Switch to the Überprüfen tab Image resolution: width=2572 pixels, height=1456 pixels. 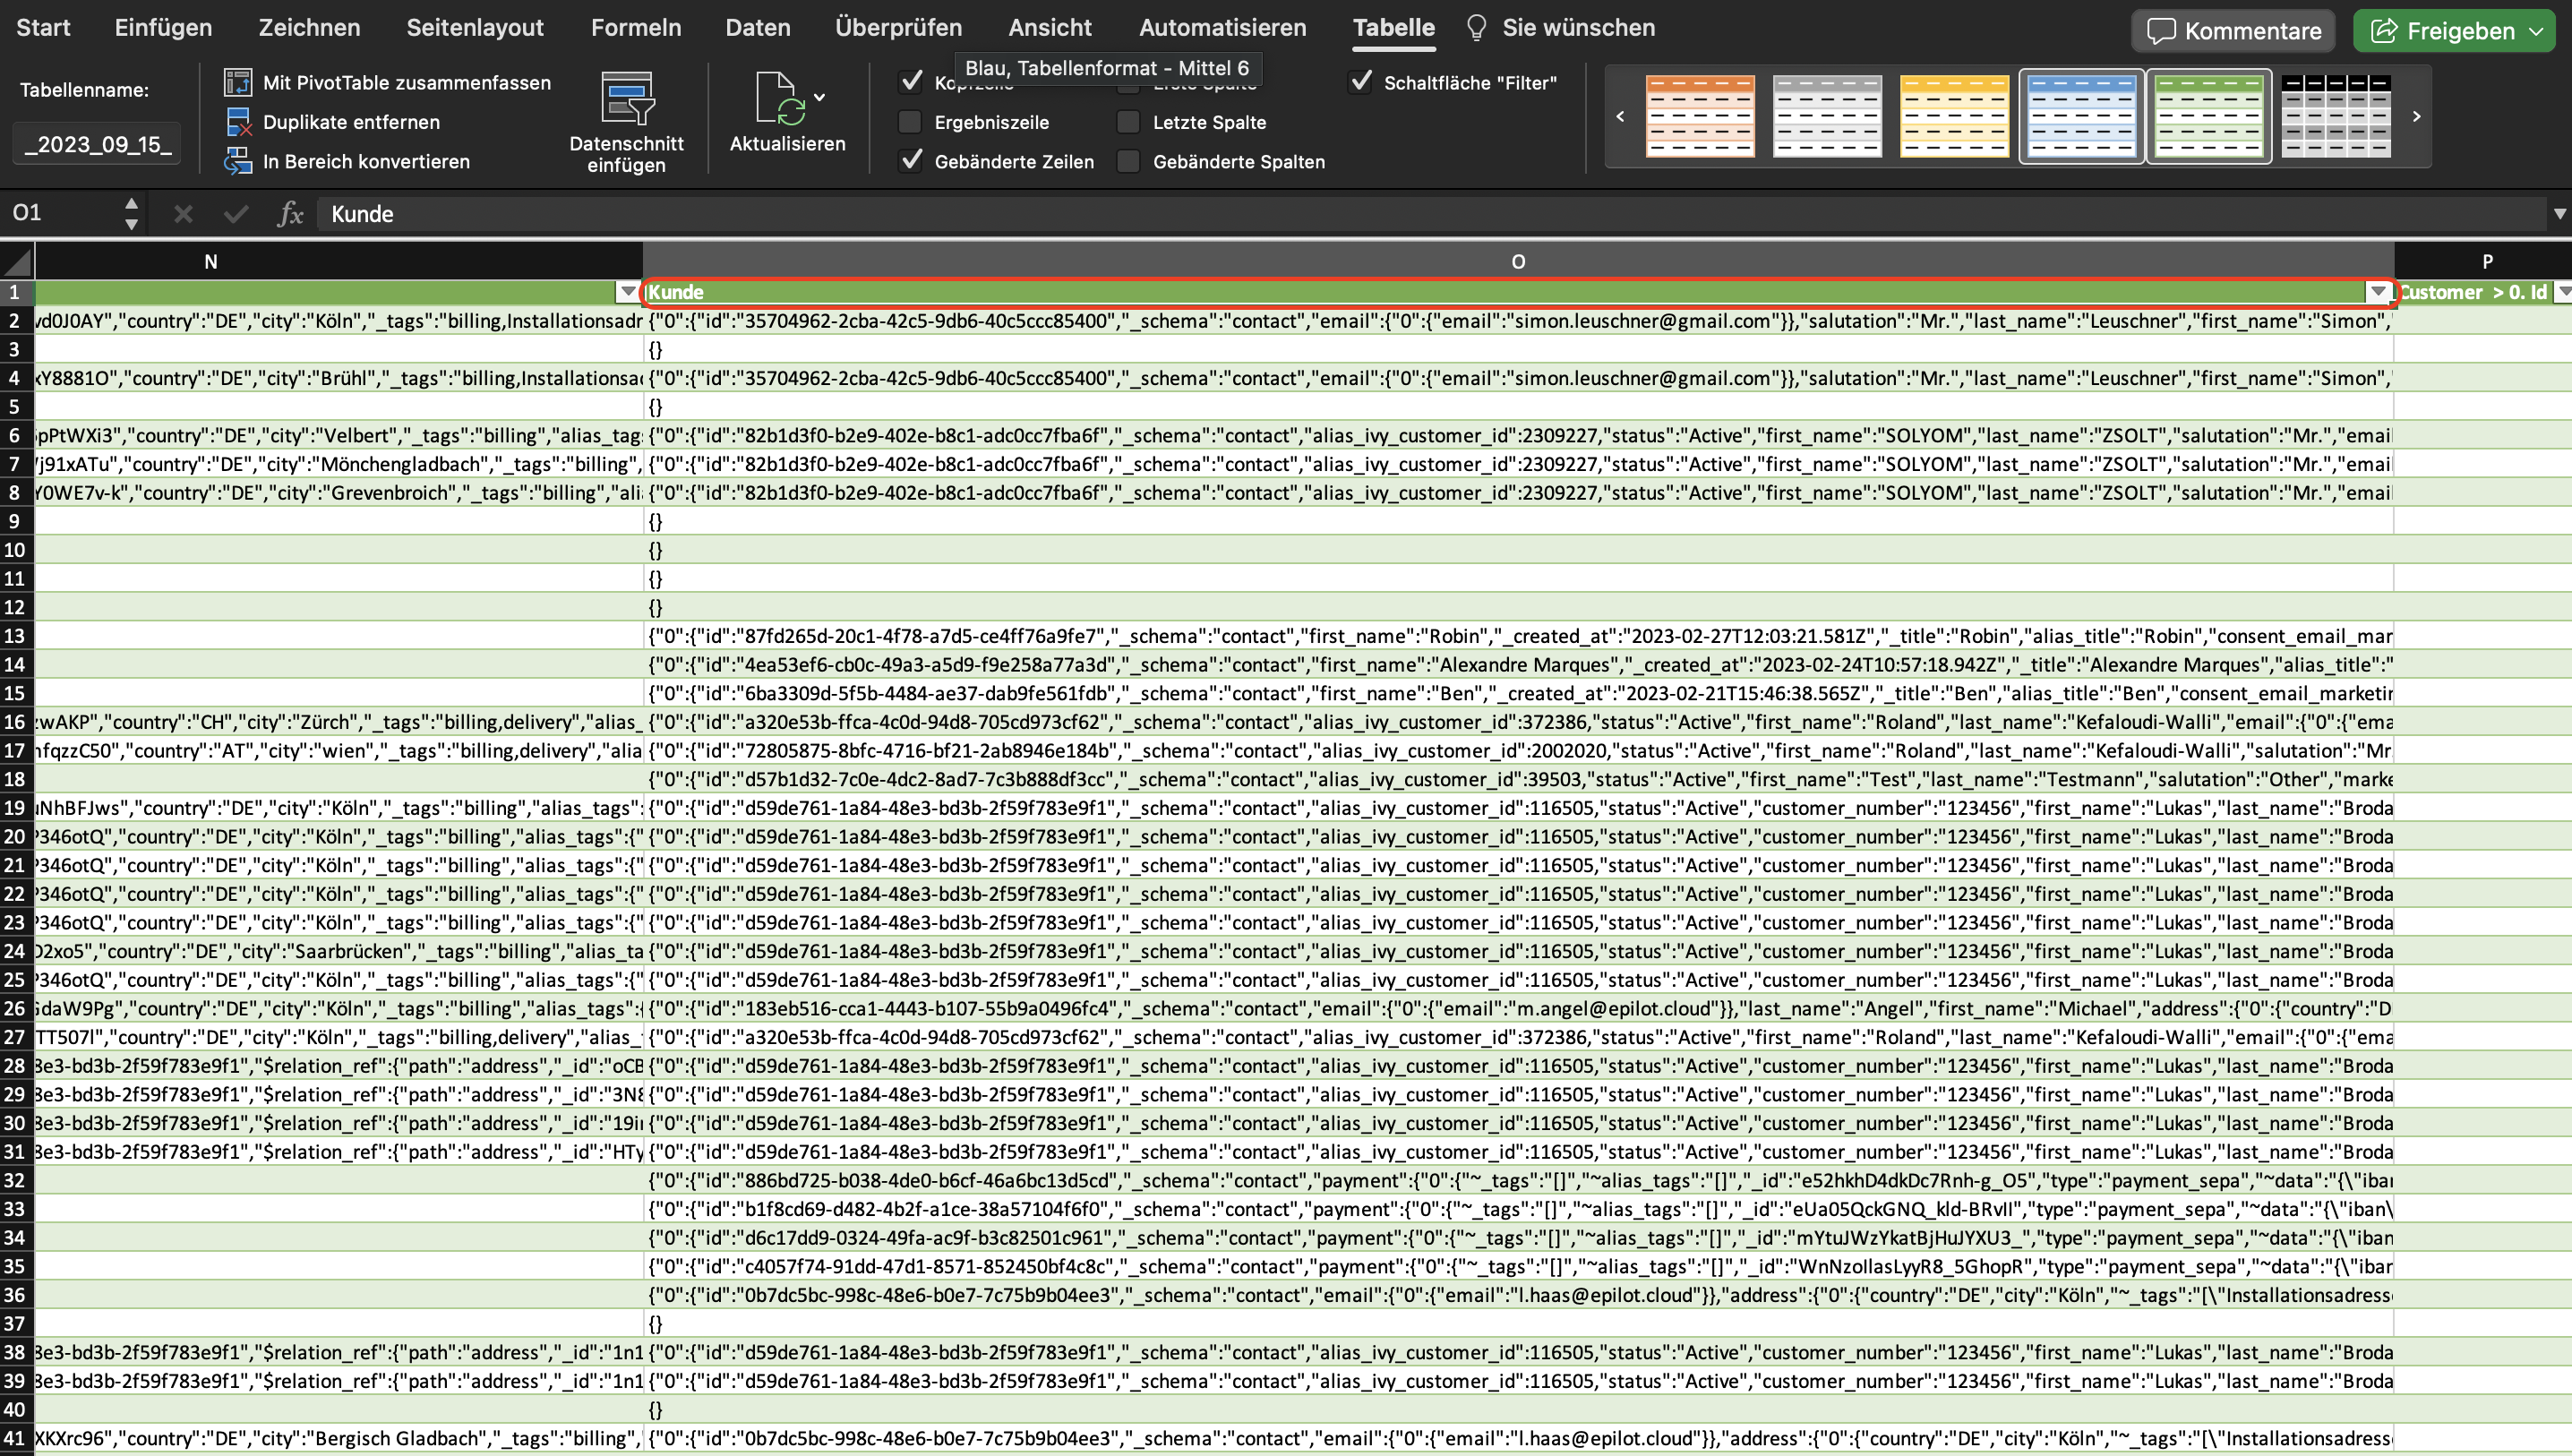tap(898, 28)
